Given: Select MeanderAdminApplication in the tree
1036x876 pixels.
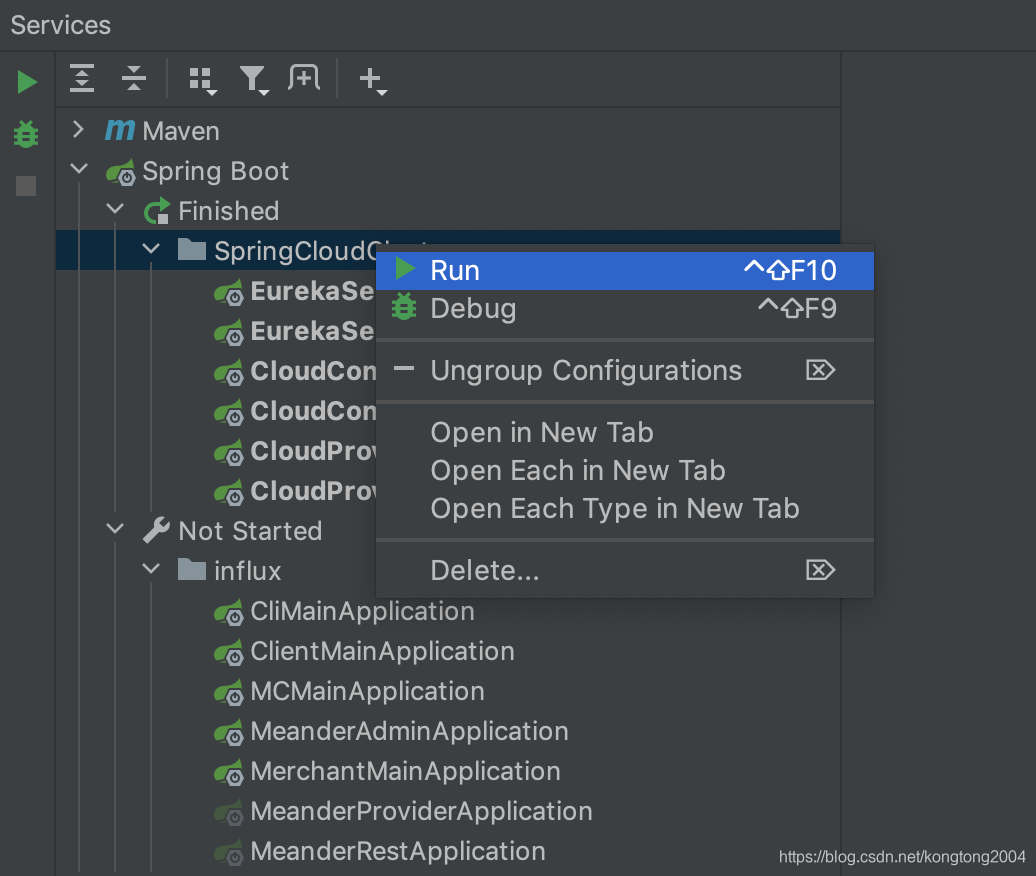Looking at the screenshot, I should point(409,731).
